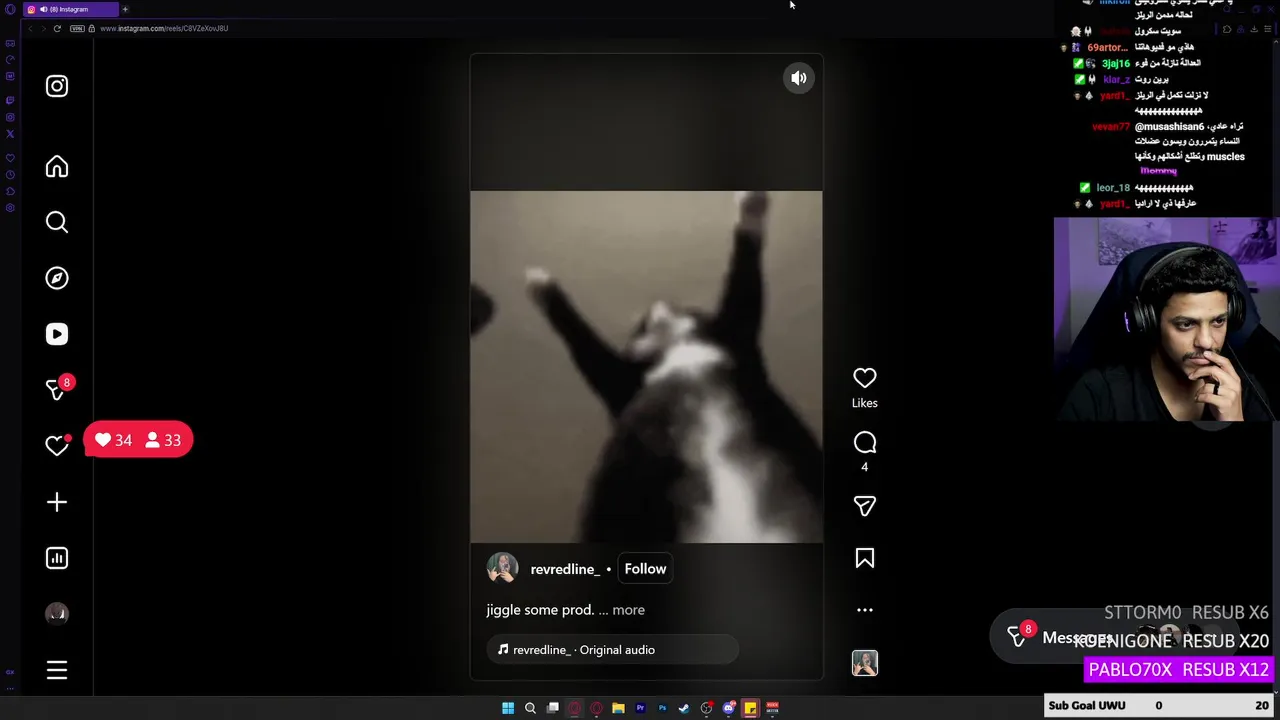Screen dimensions: 1280x720
Task: Click chat username 3jaj16 in stream chat
Action: coord(1116,63)
